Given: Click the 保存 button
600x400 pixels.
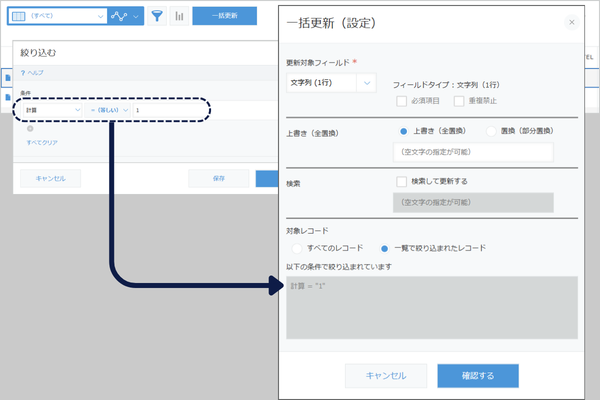Looking at the screenshot, I should tap(218, 178).
